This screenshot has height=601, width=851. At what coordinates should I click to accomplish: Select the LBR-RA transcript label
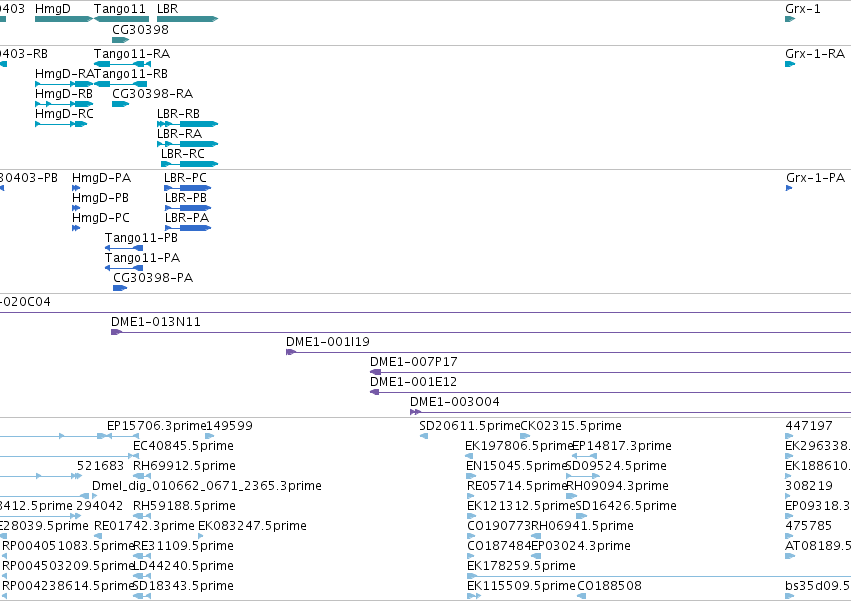coord(179,134)
